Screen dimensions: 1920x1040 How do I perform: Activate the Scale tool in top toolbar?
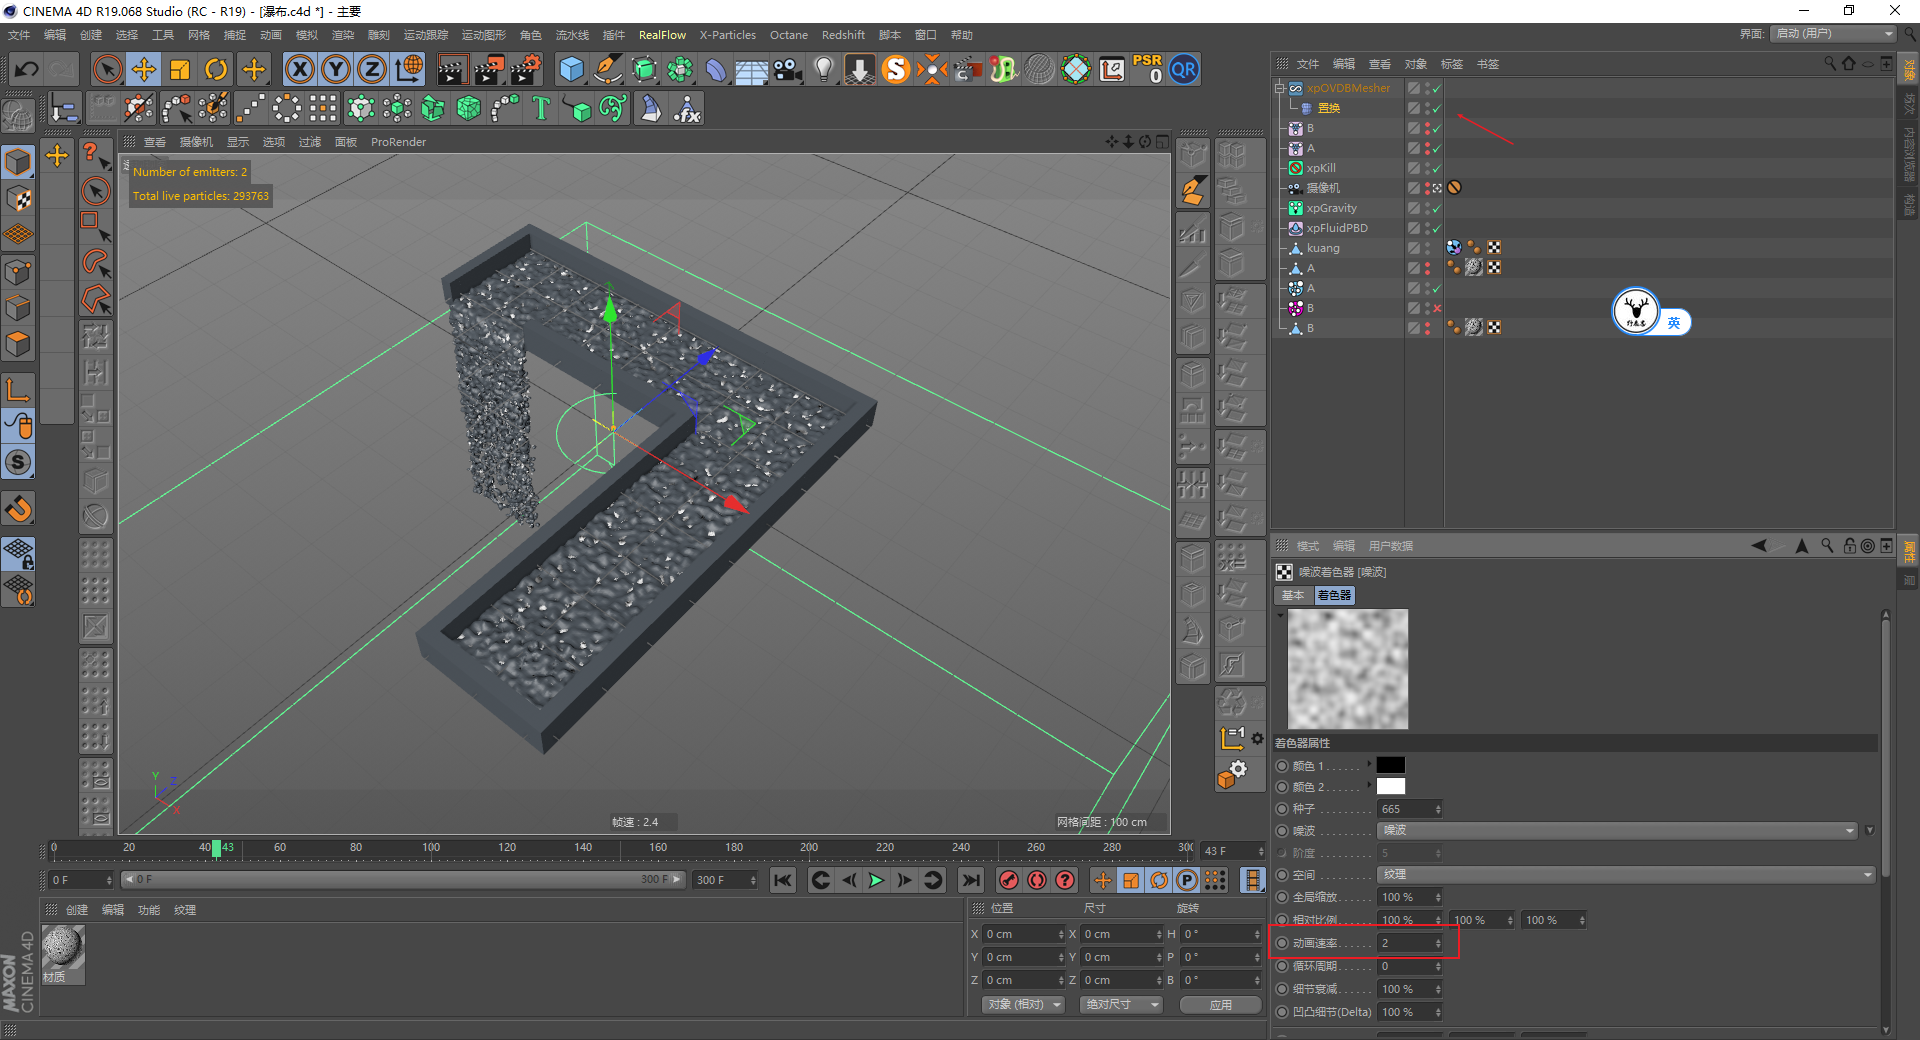(x=180, y=69)
